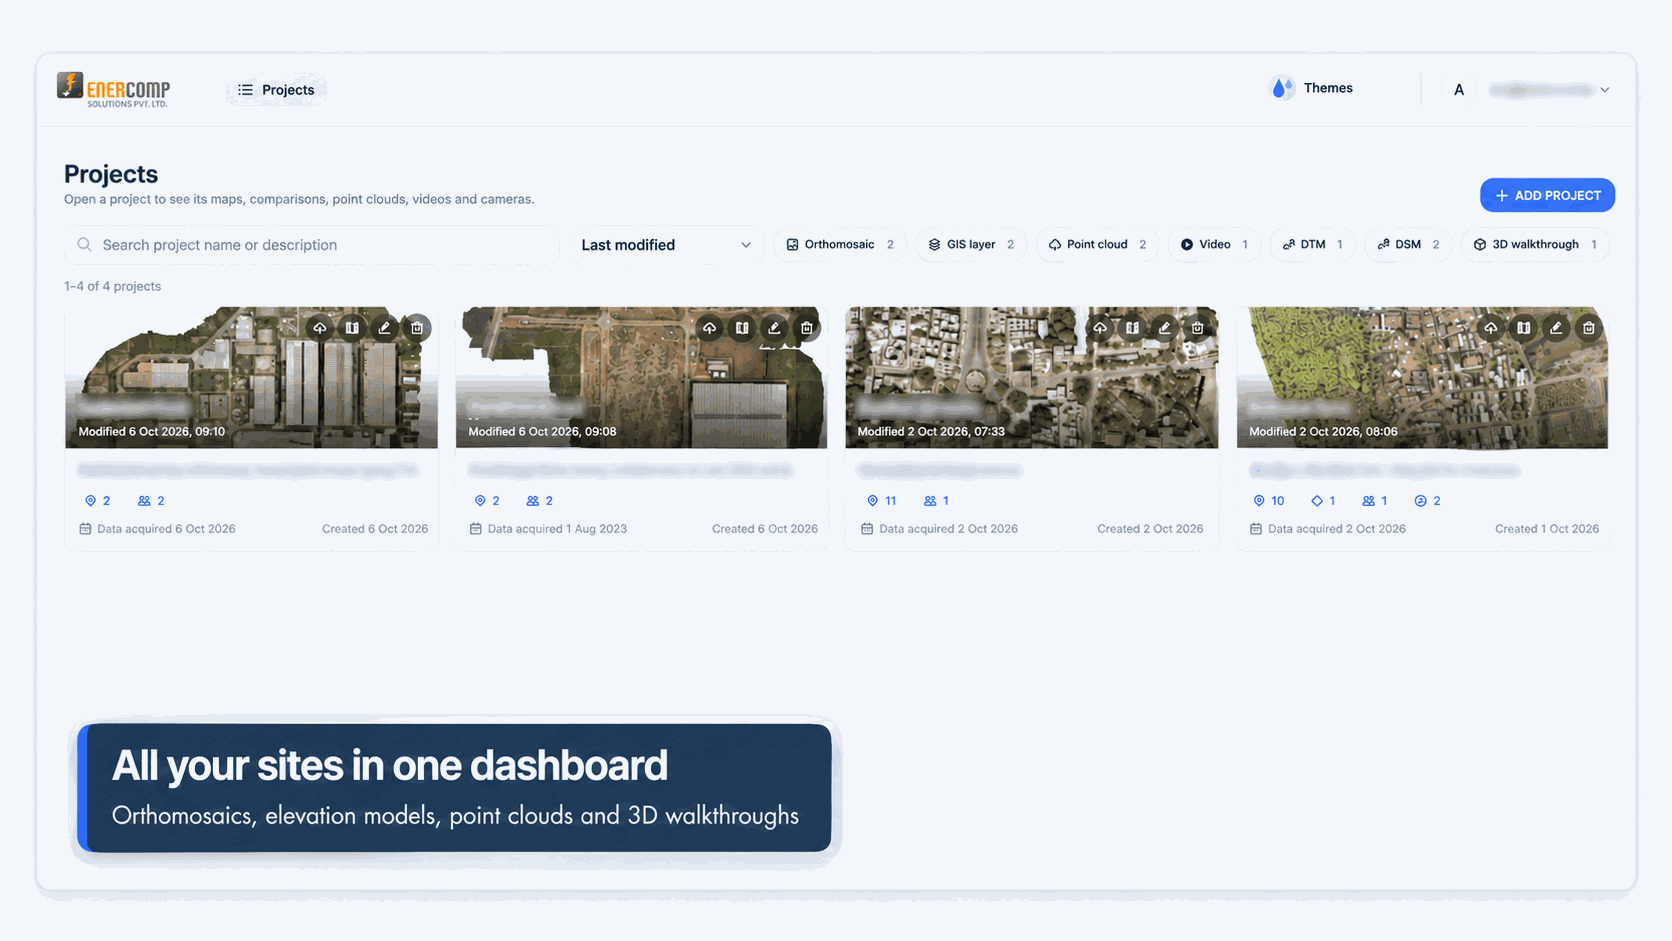Click the Enercomp logo
This screenshot has height=941, width=1672.
(x=113, y=90)
